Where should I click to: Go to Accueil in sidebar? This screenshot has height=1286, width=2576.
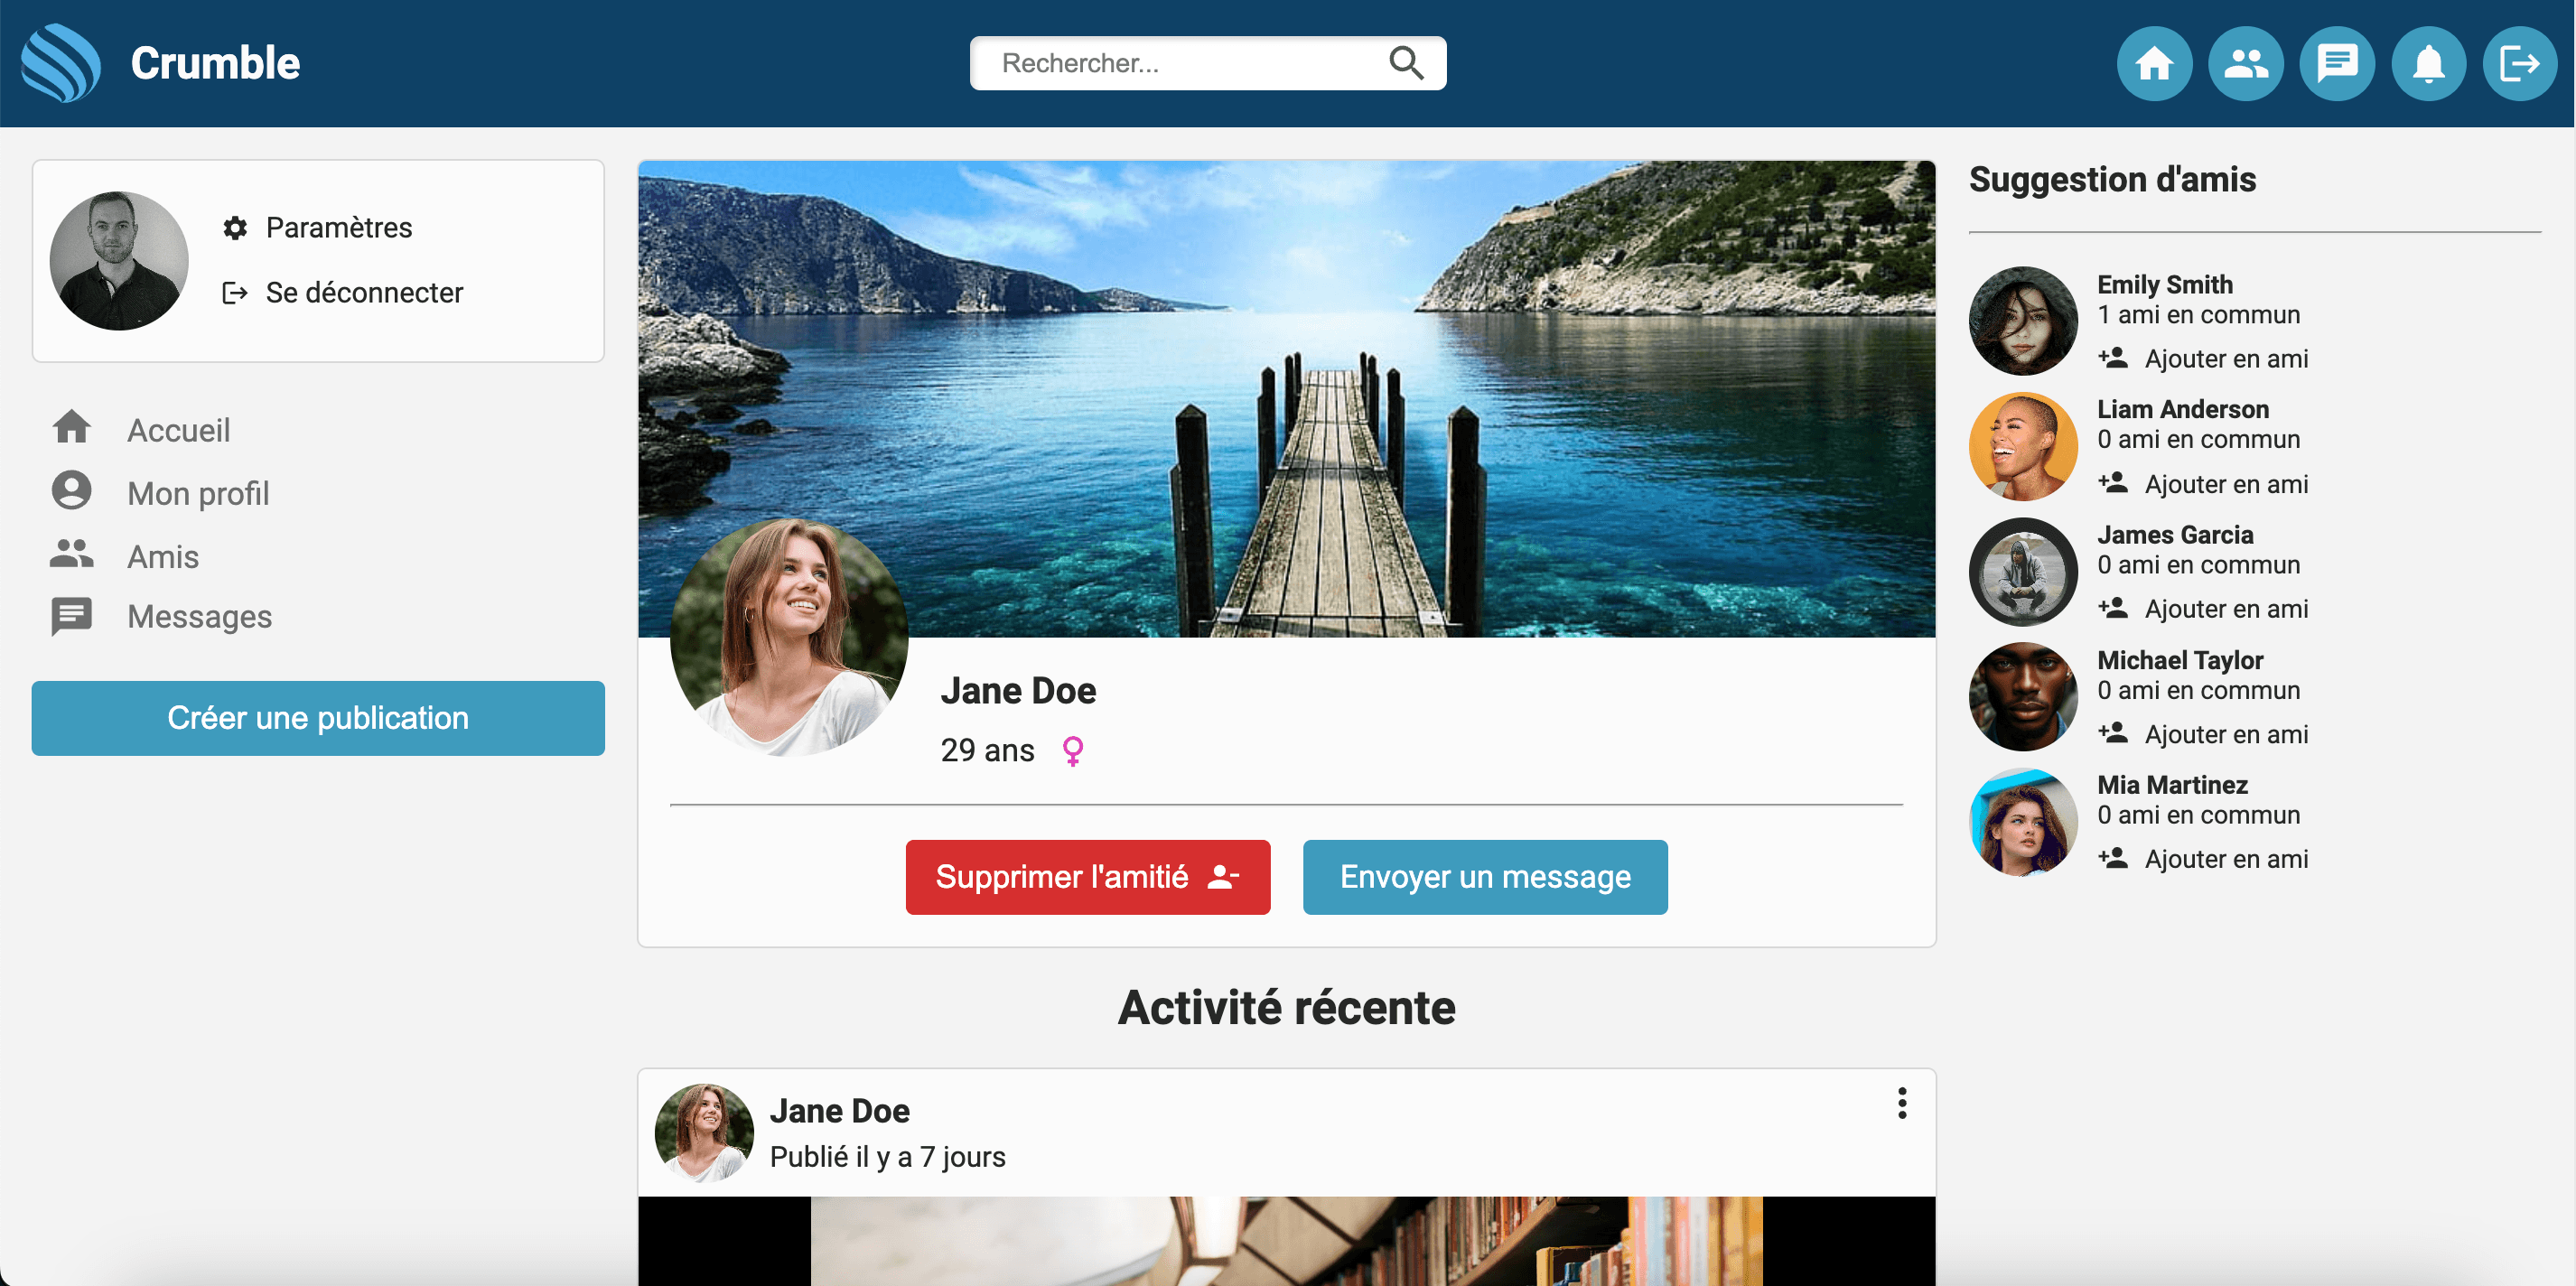click(178, 430)
